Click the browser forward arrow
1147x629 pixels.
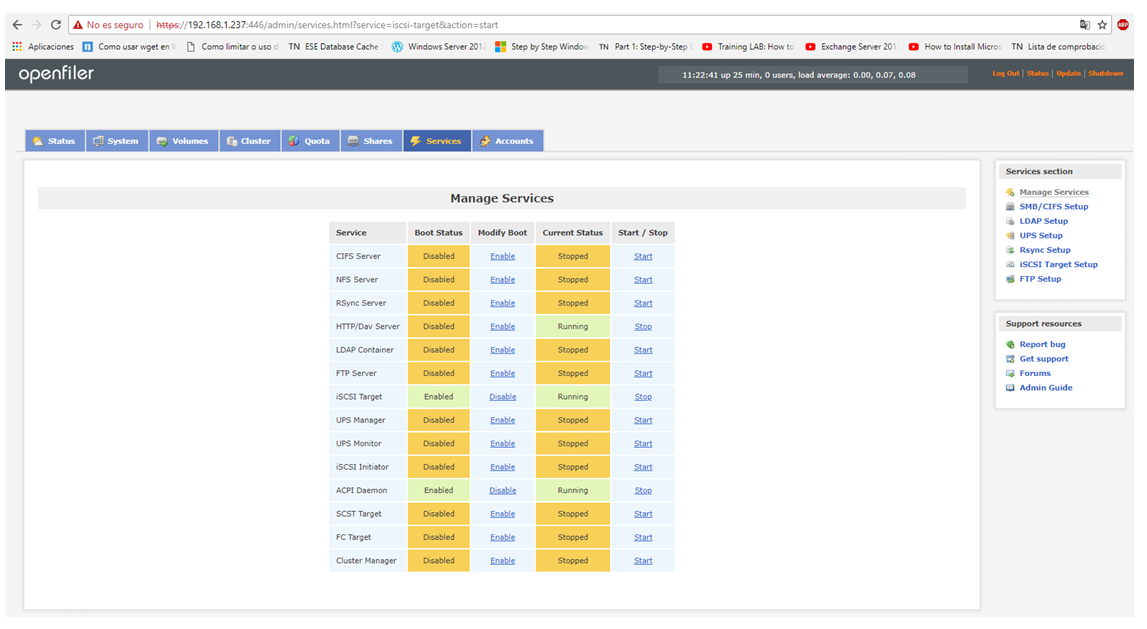(37, 25)
